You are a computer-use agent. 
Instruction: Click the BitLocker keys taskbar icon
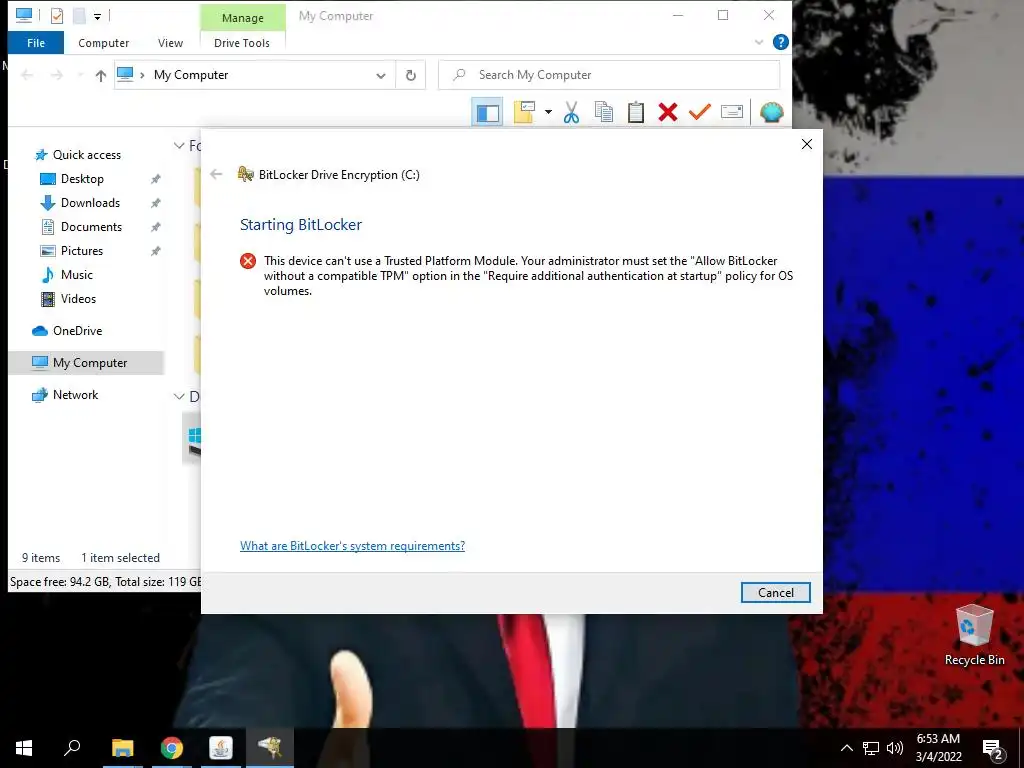coord(270,748)
